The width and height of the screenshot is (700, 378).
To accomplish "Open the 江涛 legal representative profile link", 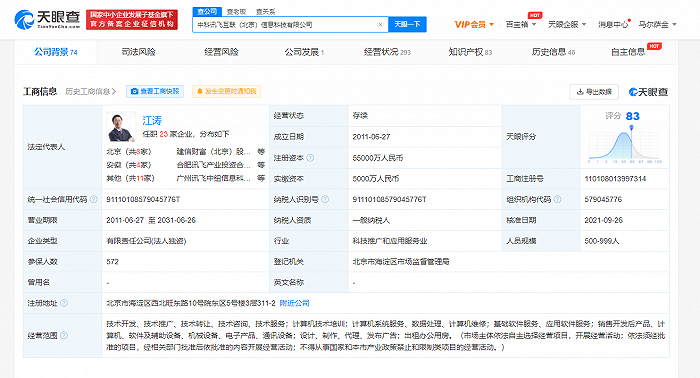I will click(x=152, y=120).
